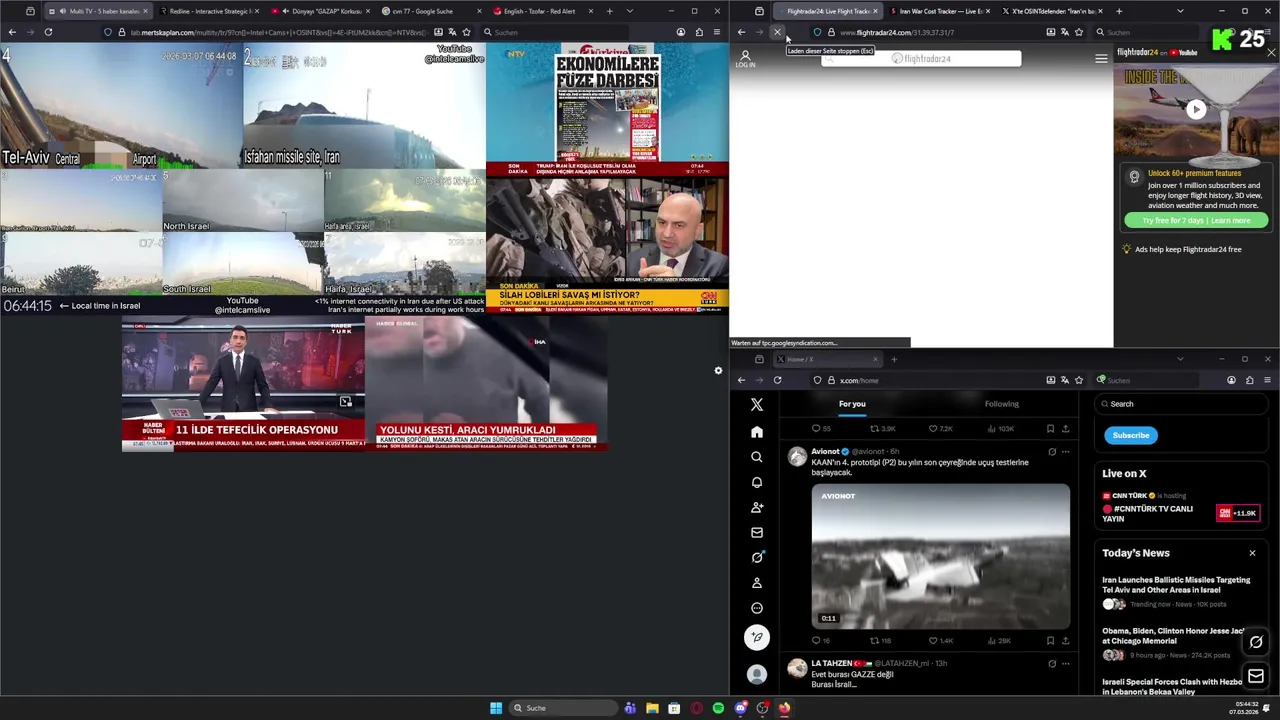
Task: Like the Avionot post
Action: coord(941,640)
